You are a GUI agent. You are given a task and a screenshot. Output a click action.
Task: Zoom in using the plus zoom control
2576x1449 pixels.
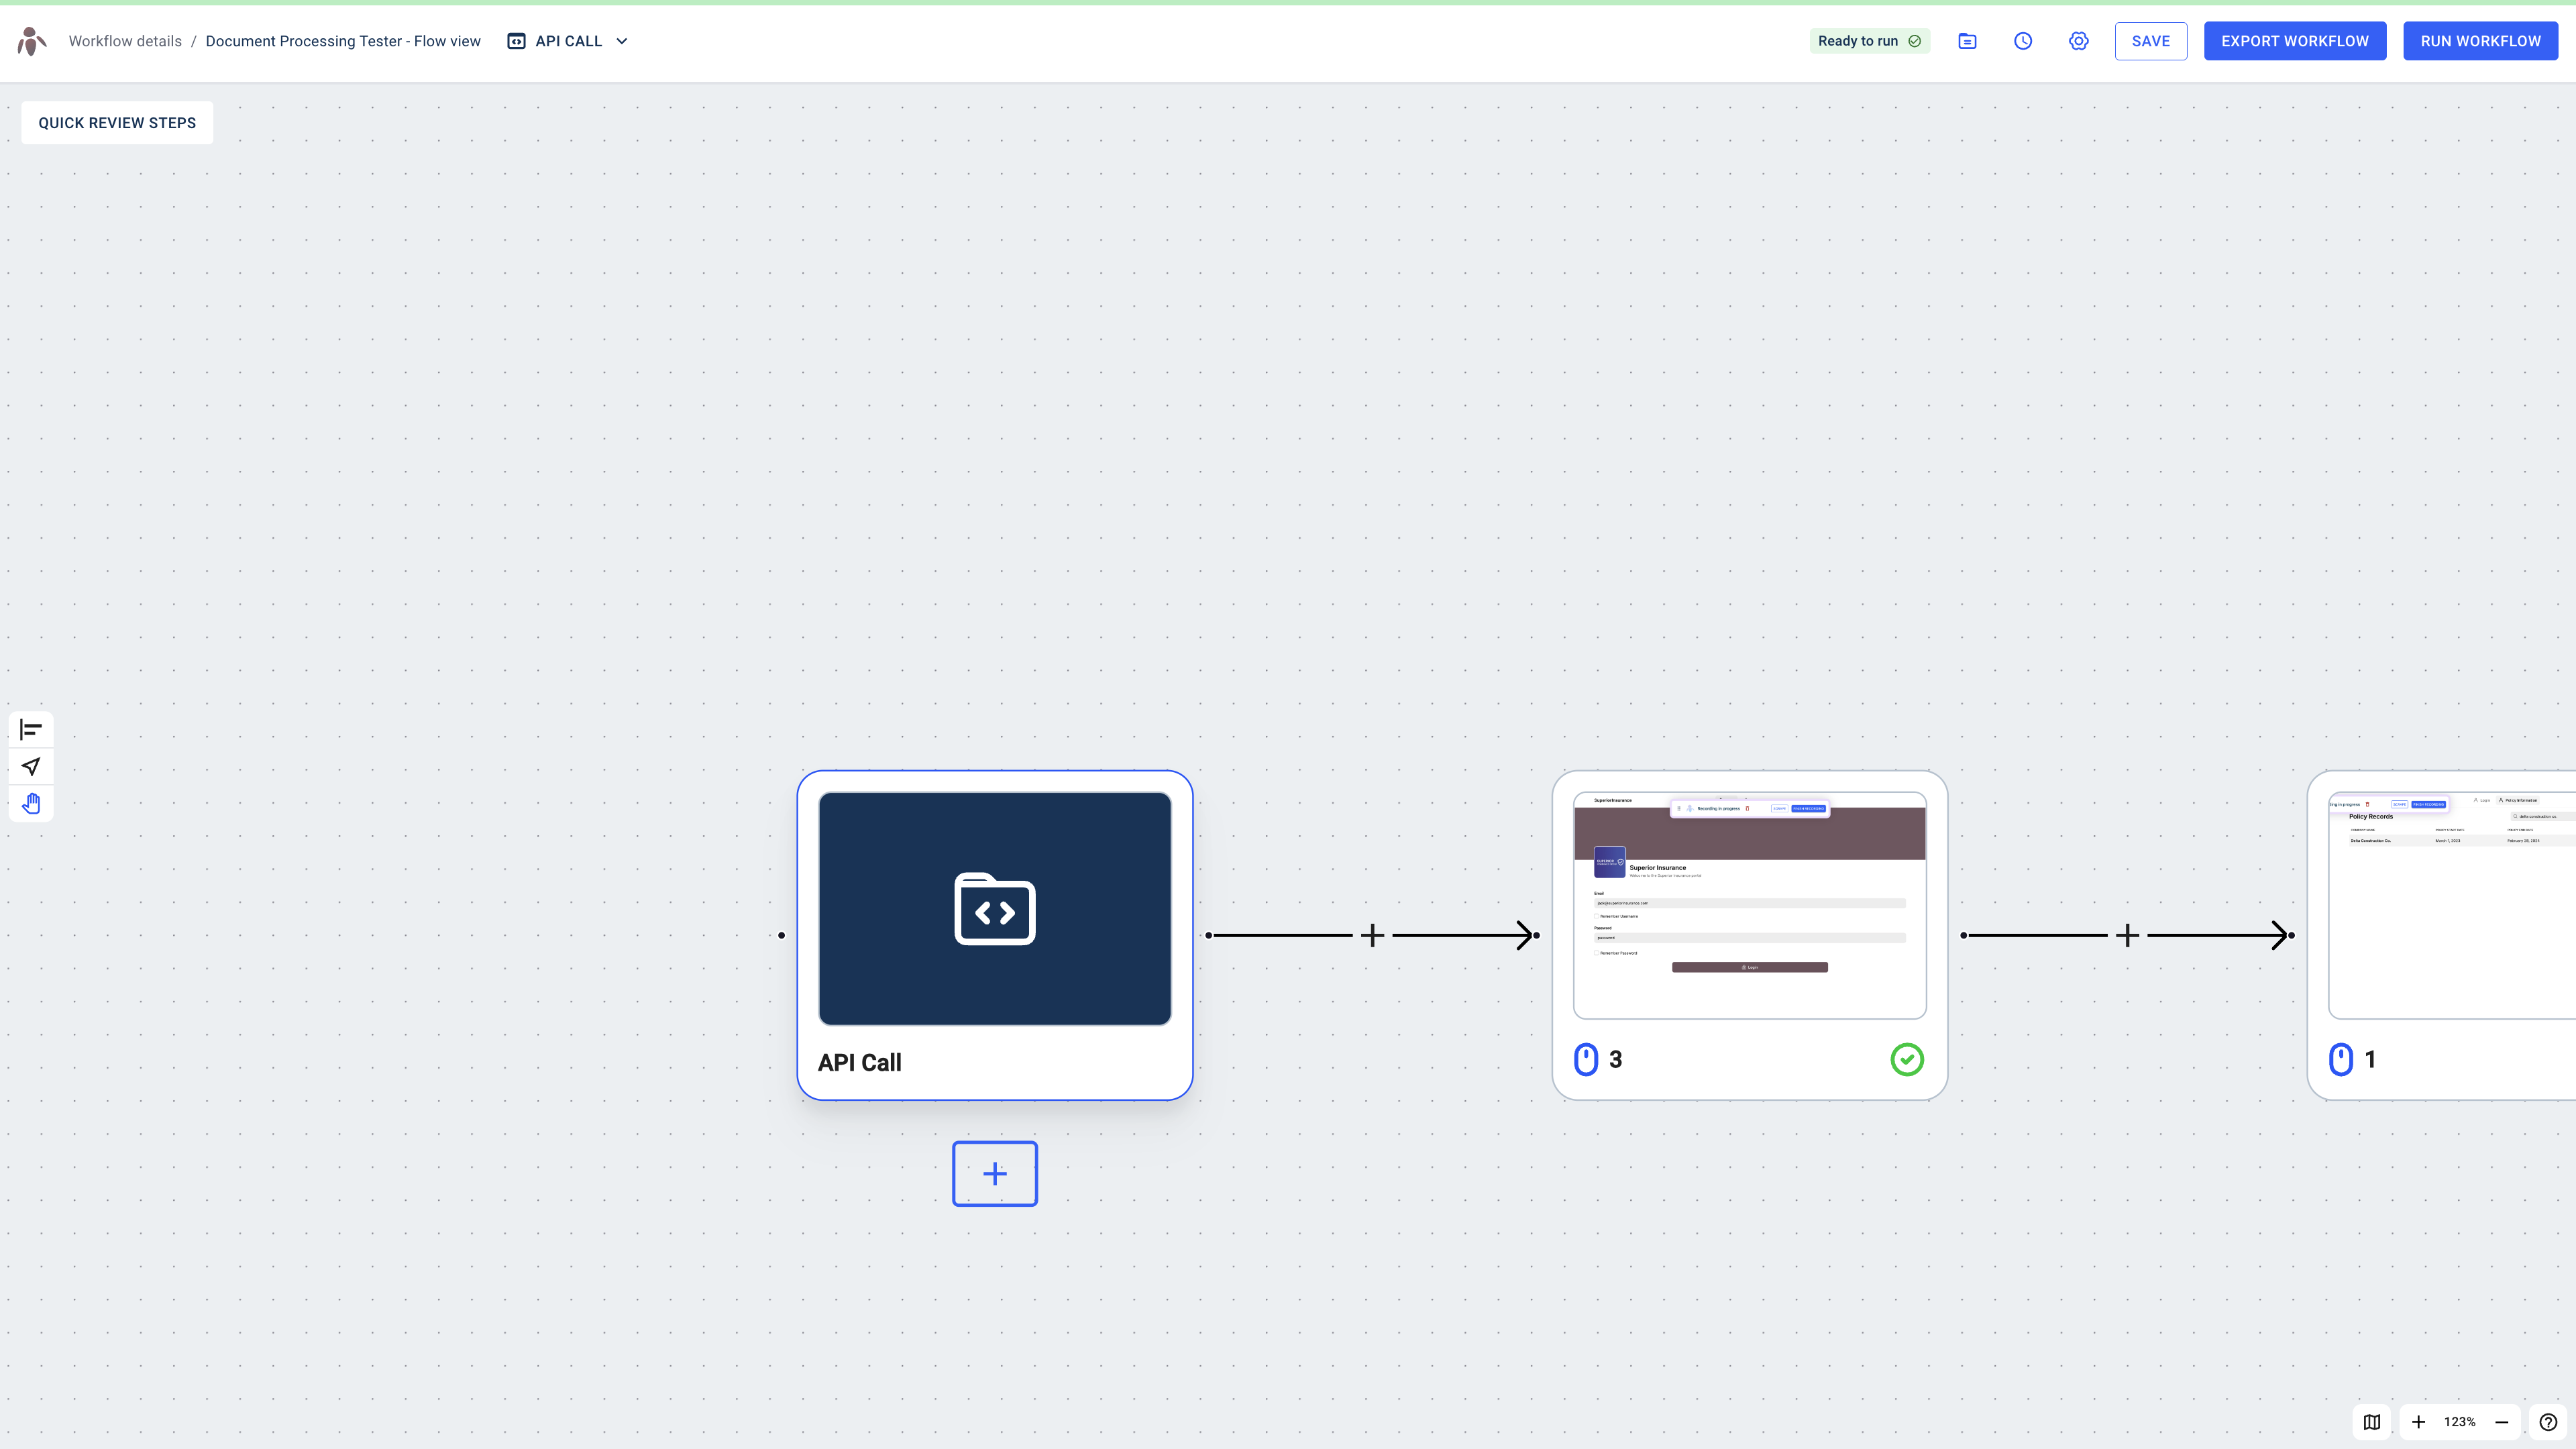[x=2419, y=1421]
